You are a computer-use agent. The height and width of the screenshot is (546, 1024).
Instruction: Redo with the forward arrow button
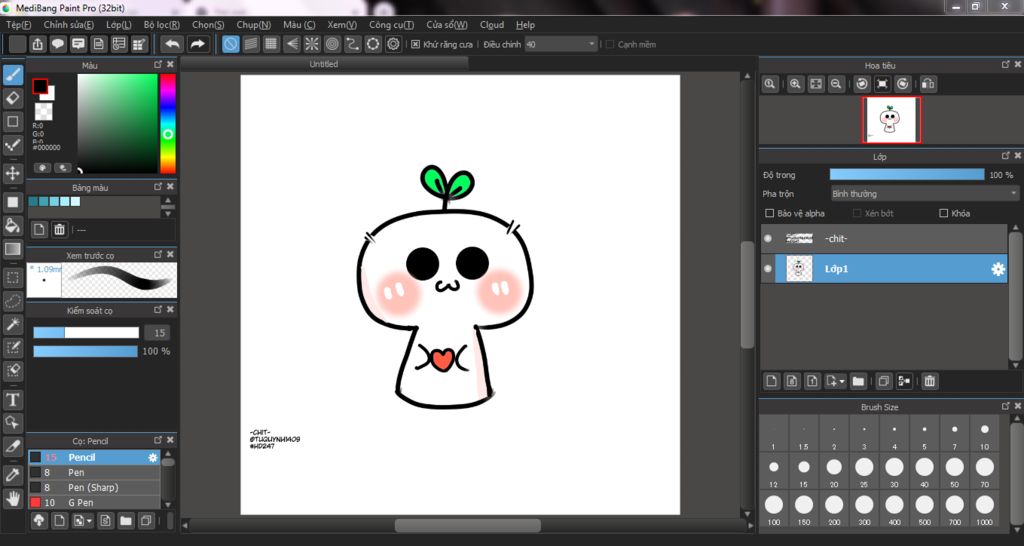coord(197,44)
